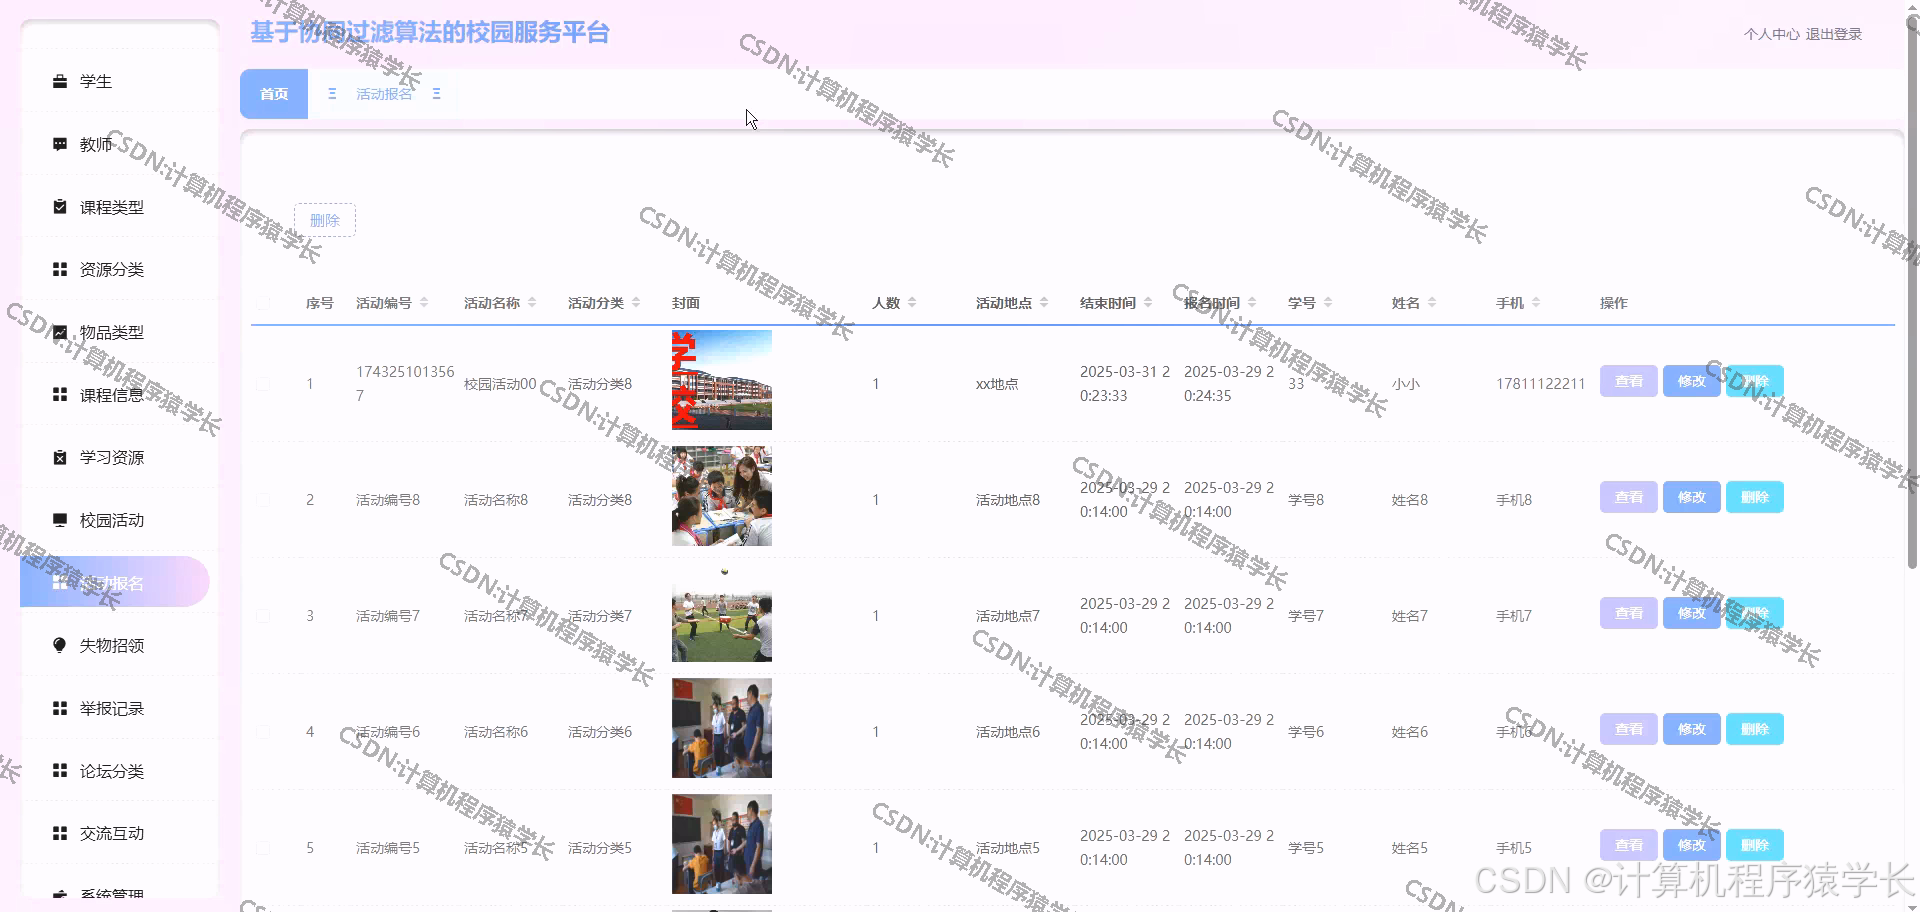Click the icon left of the 活动报名 tab label

332,93
